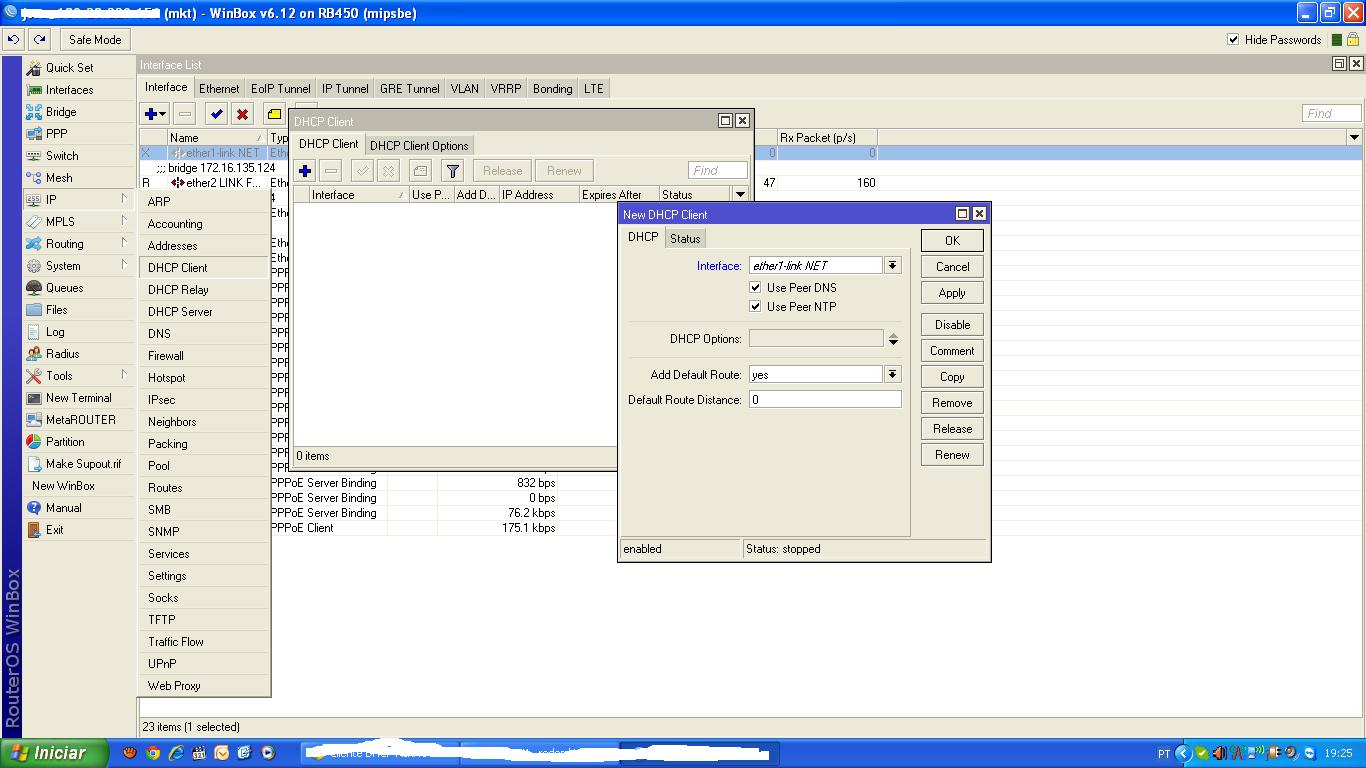Click Copy button in New DHCP Client

click(952, 377)
